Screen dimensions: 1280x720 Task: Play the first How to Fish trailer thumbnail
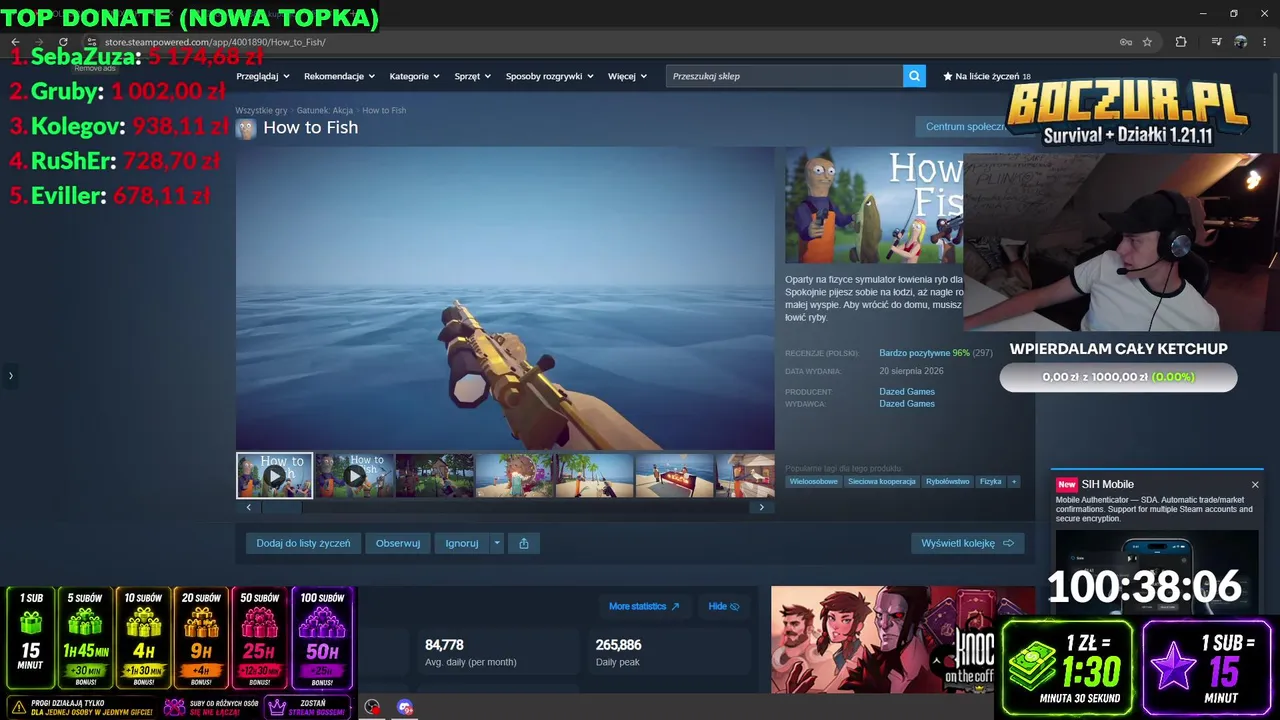pos(274,475)
